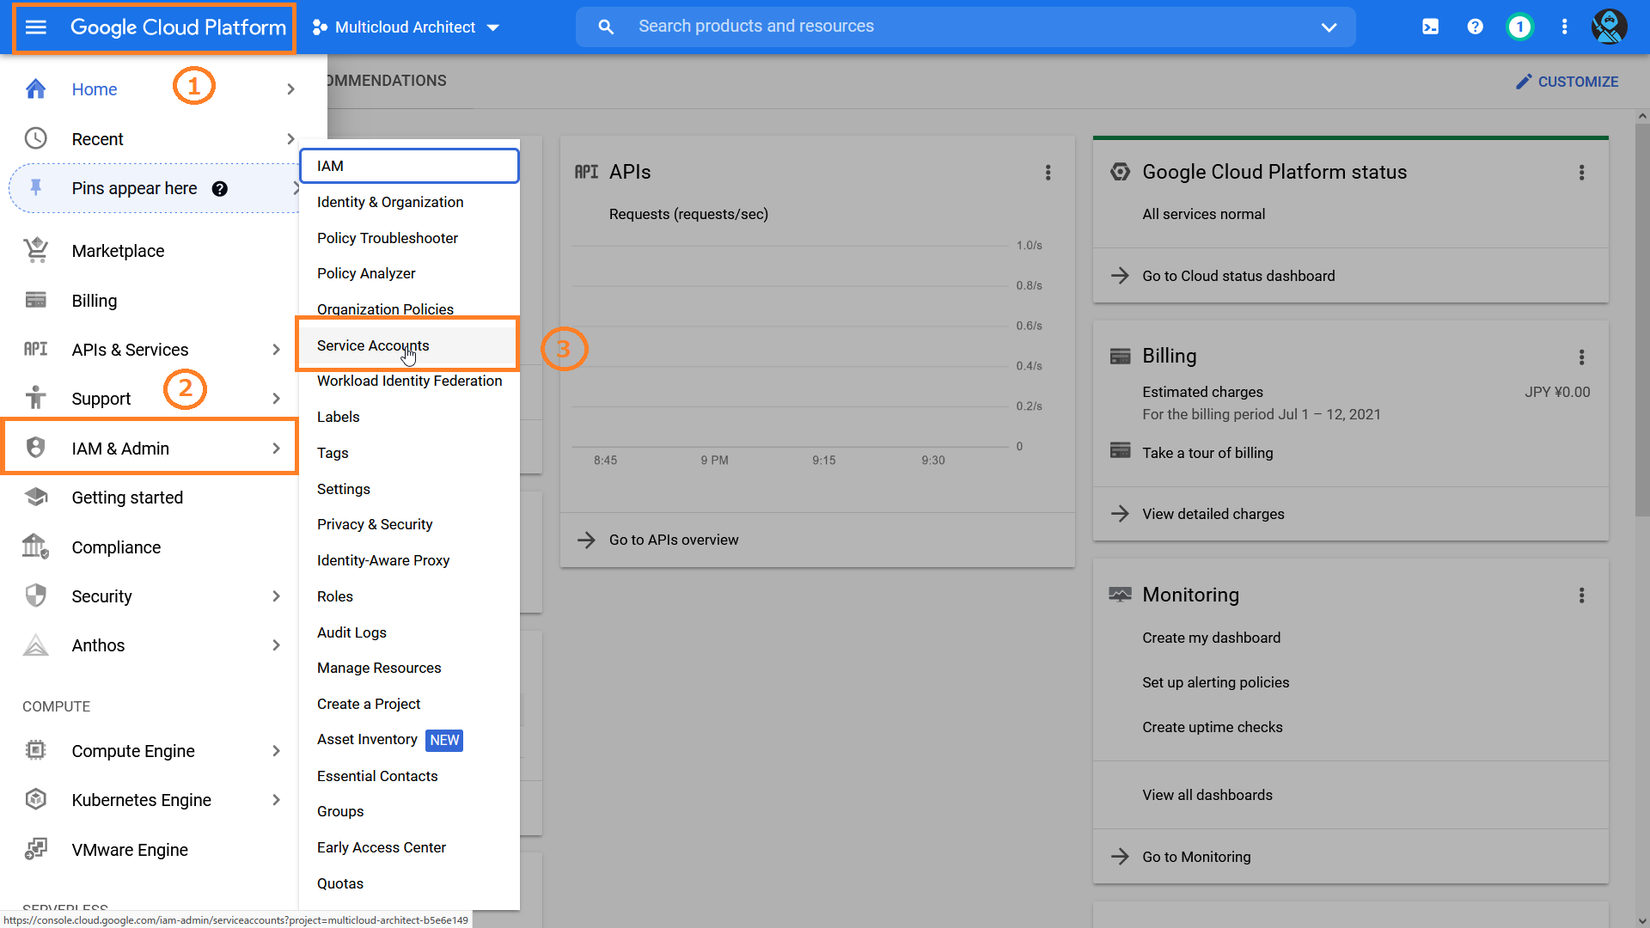Expand the search bar dropdown arrow
This screenshot has height=928, width=1650.
pos(1328,27)
